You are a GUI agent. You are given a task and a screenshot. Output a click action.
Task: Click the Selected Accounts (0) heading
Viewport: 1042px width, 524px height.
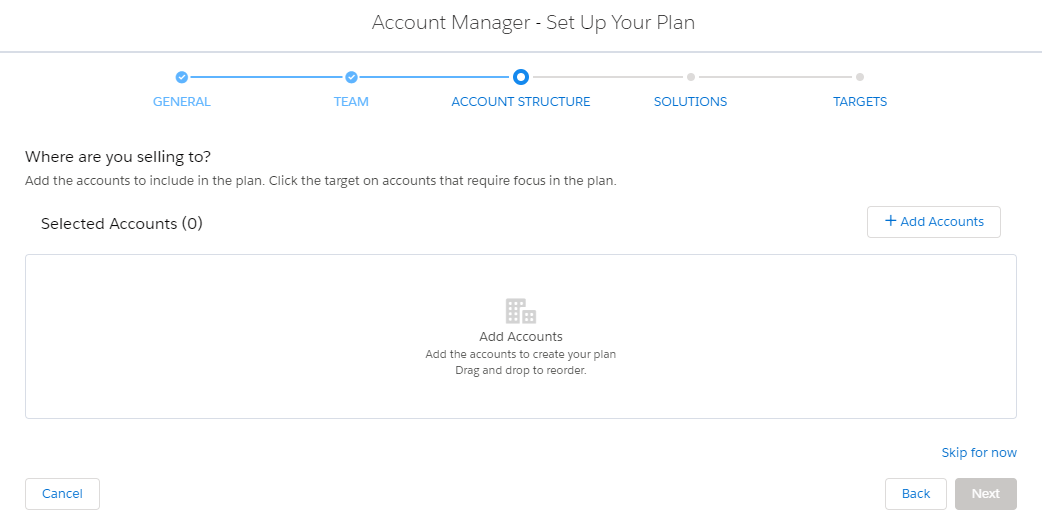point(122,224)
